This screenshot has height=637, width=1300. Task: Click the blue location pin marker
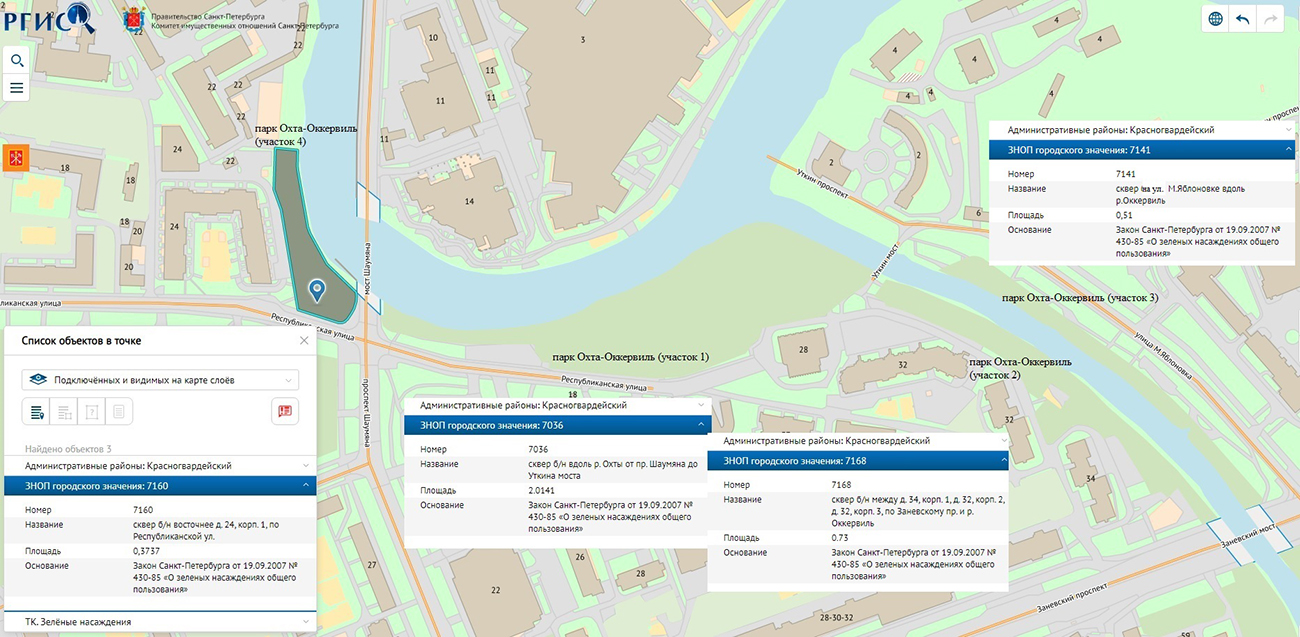pyautogui.click(x=317, y=291)
